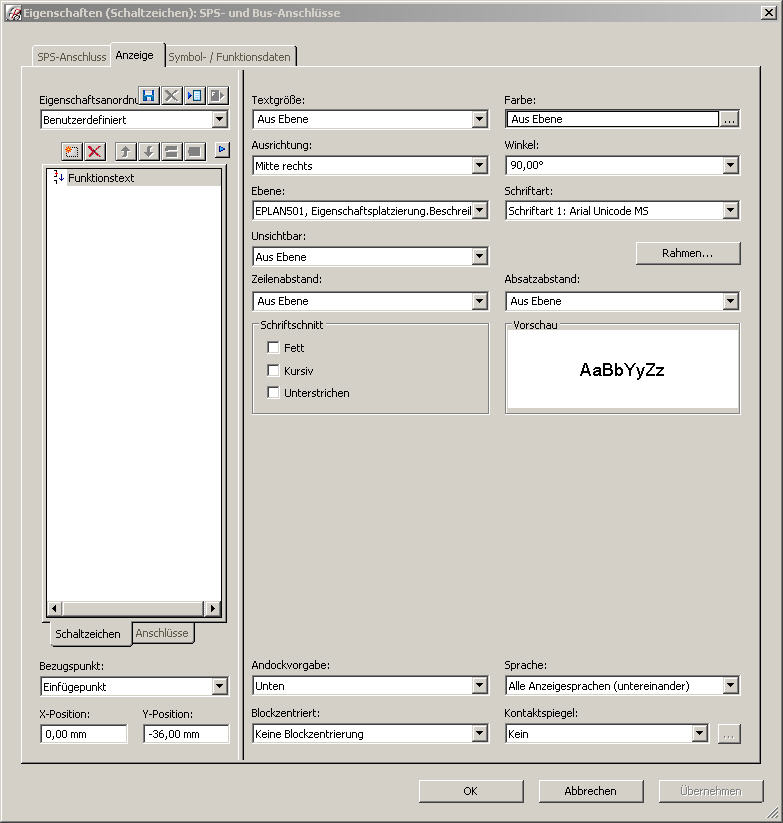Close the Eigenschaften dialog window
Screen dimensions: 783x823
coord(769,13)
